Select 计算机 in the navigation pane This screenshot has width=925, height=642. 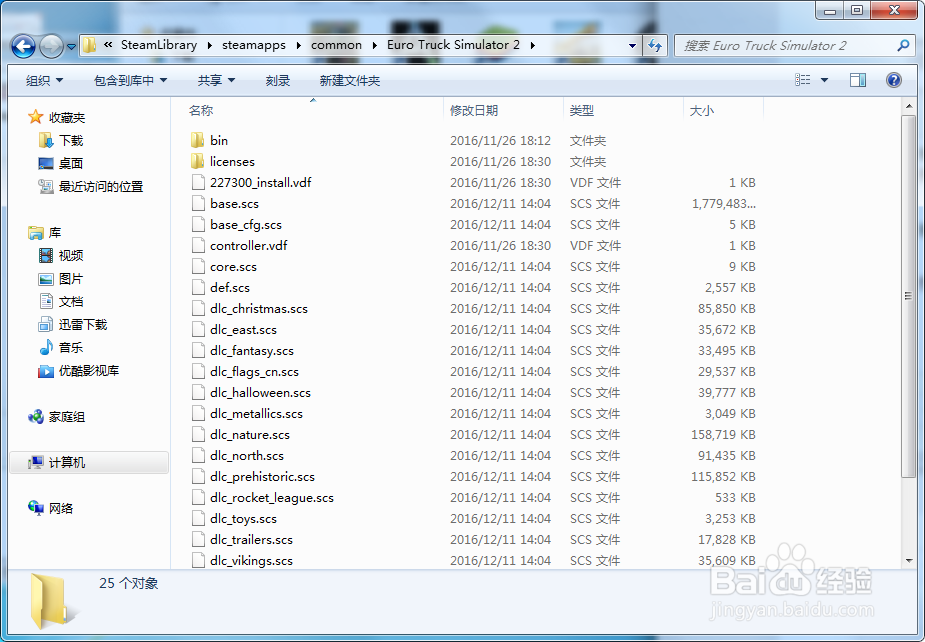pyautogui.click(x=89, y=463)
